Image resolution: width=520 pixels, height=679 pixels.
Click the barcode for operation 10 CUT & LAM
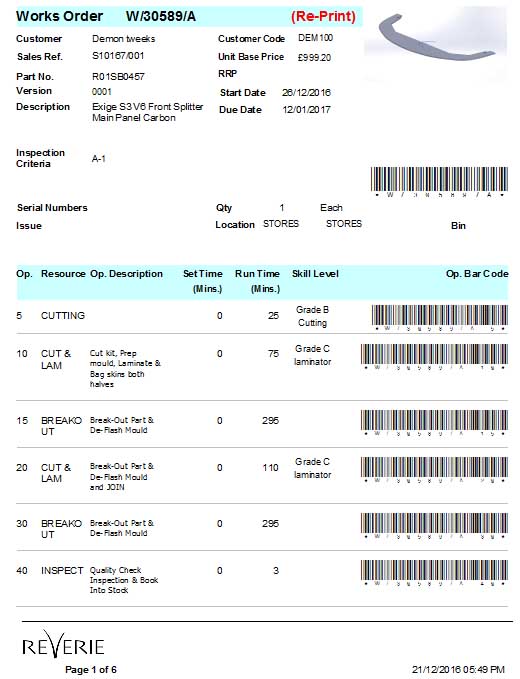click(434, 354)
